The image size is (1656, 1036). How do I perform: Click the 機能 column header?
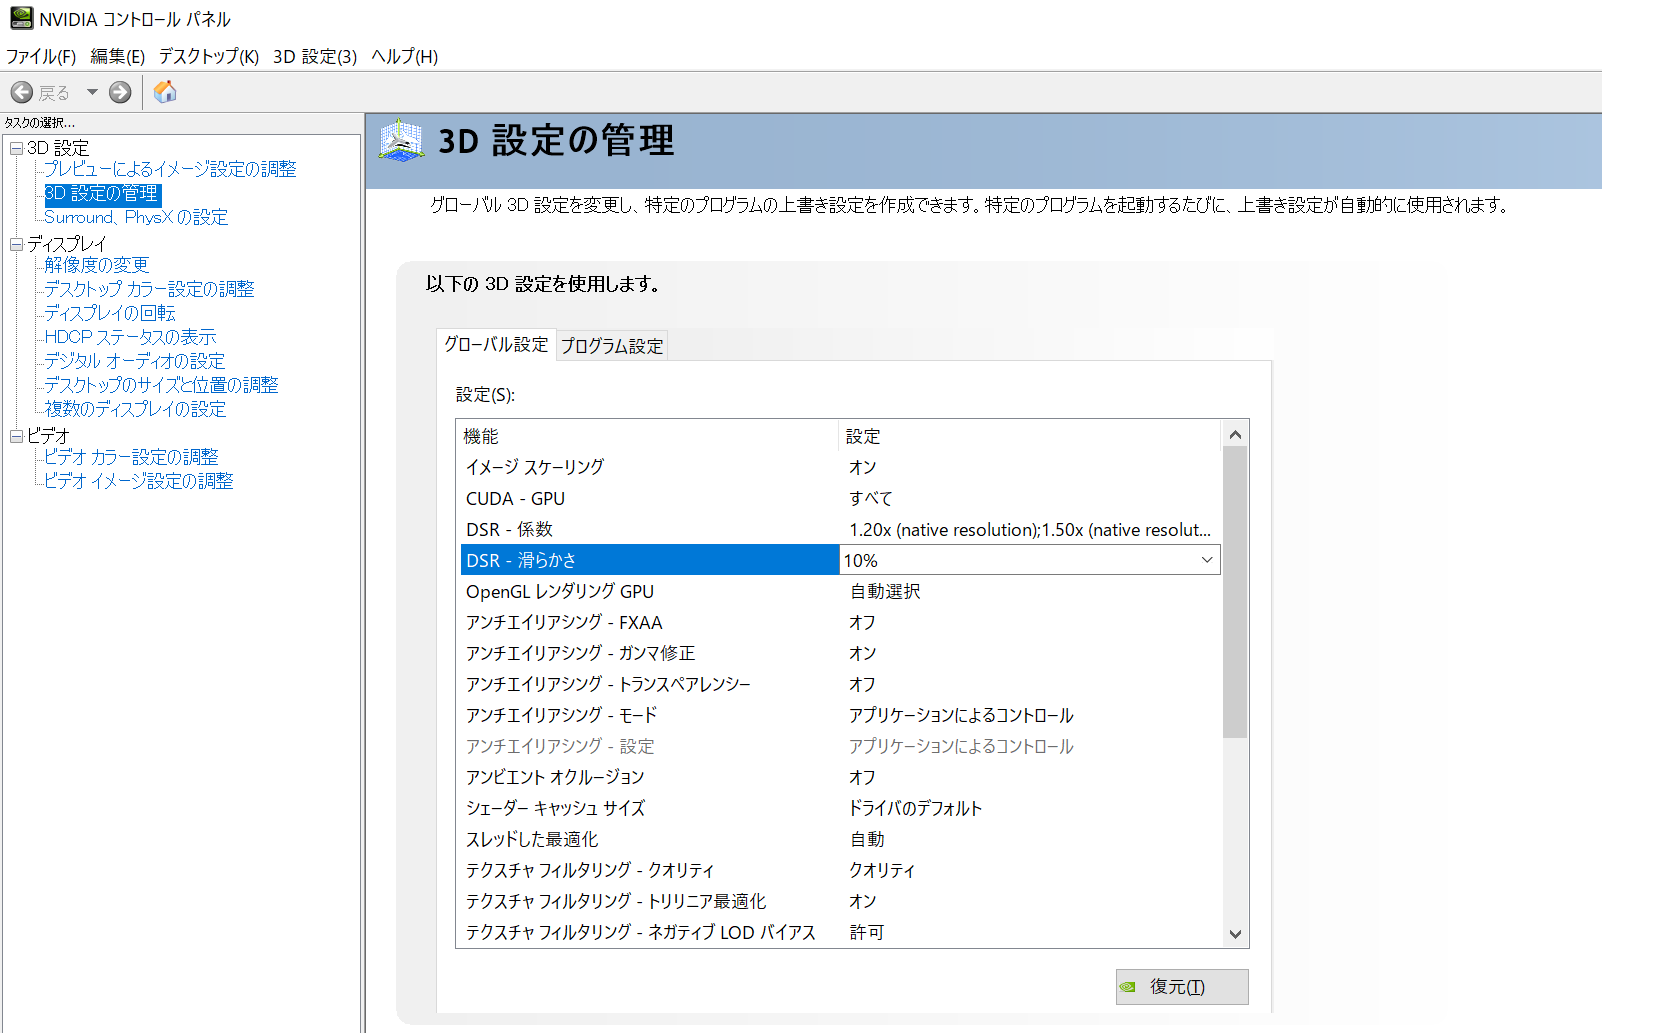[x=648, y=436]
